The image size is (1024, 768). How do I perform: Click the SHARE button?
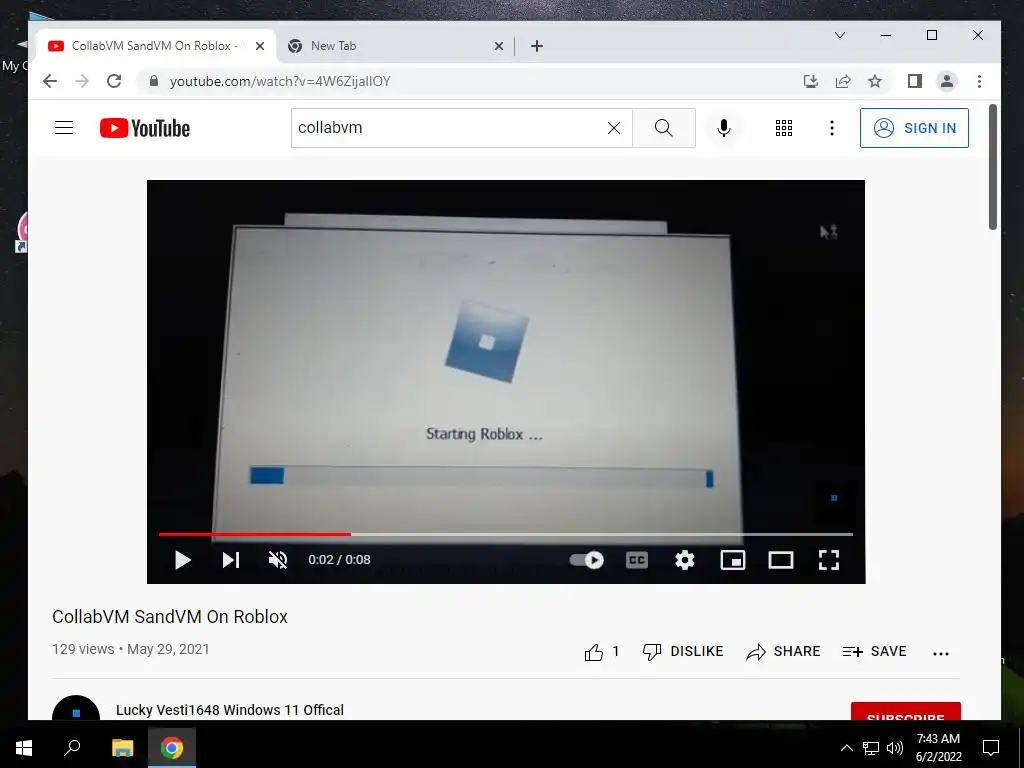point(783,652)
